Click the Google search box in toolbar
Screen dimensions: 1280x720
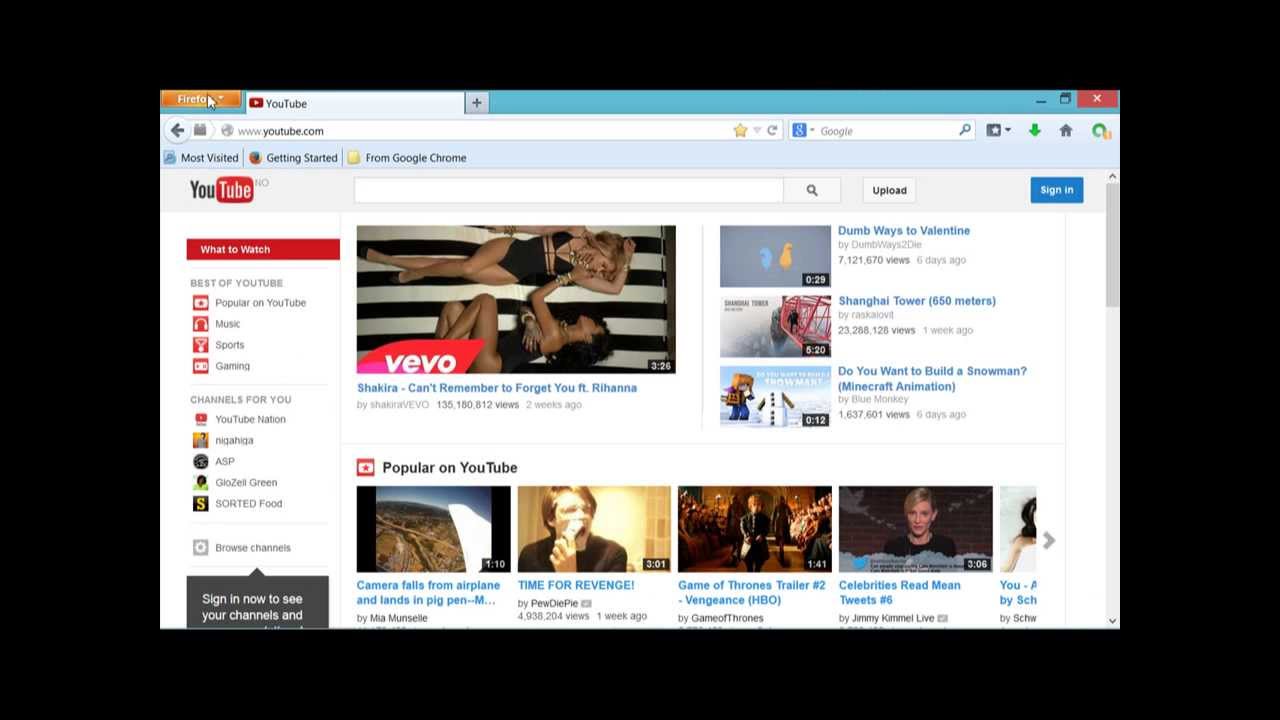[886, 131]
